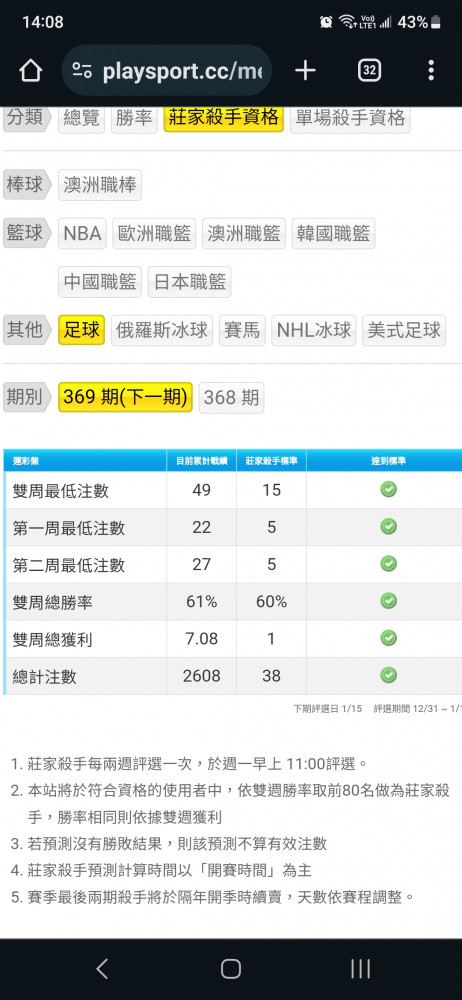This screenshot has height=1000, width=462.
Task: Tap the 雙周最低注數 row label
Action: tap(61, 490)
